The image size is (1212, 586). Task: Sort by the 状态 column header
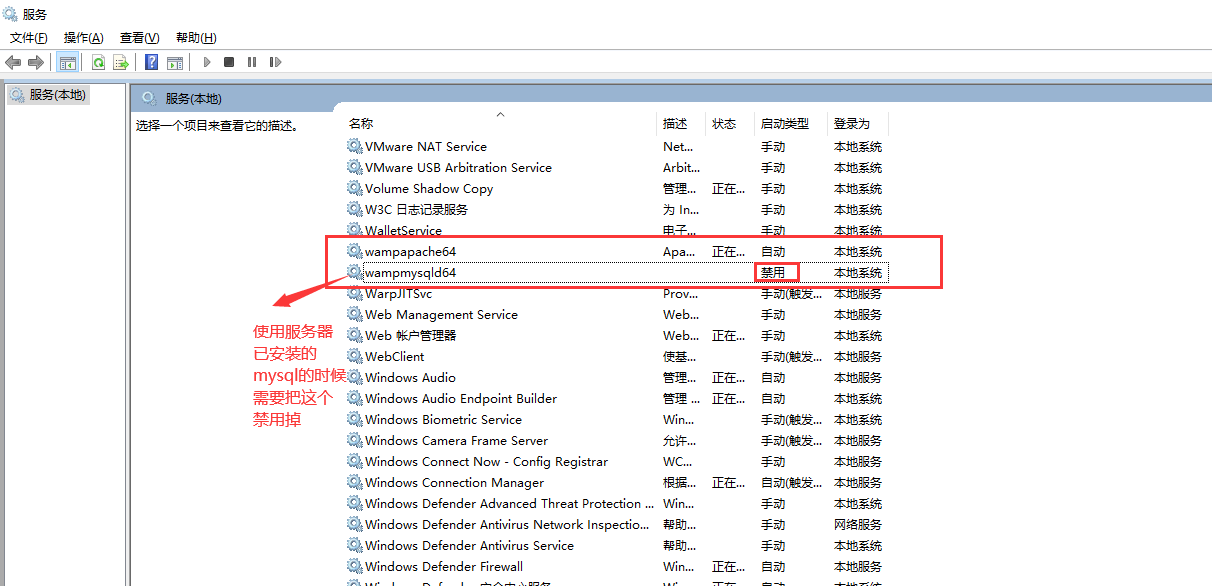[730, 123]
